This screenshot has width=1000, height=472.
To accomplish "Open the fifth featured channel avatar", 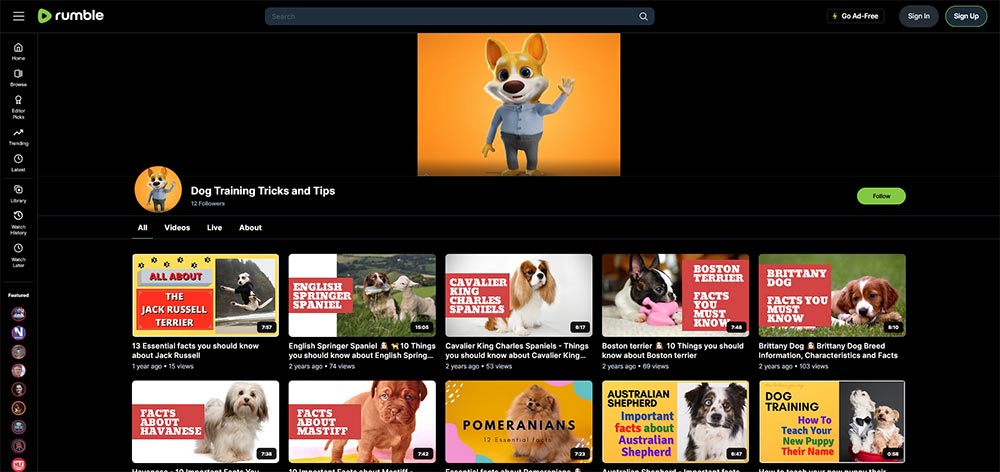I will point(18,389).
